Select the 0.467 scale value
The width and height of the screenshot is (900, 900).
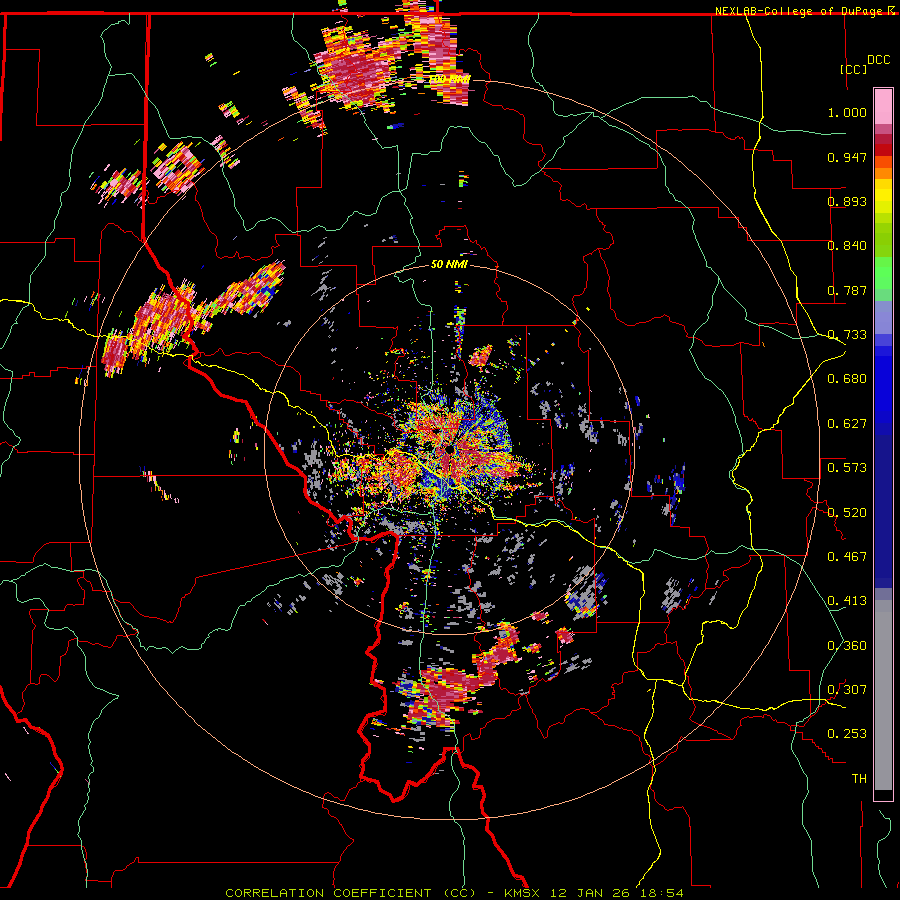click(847, 556)
